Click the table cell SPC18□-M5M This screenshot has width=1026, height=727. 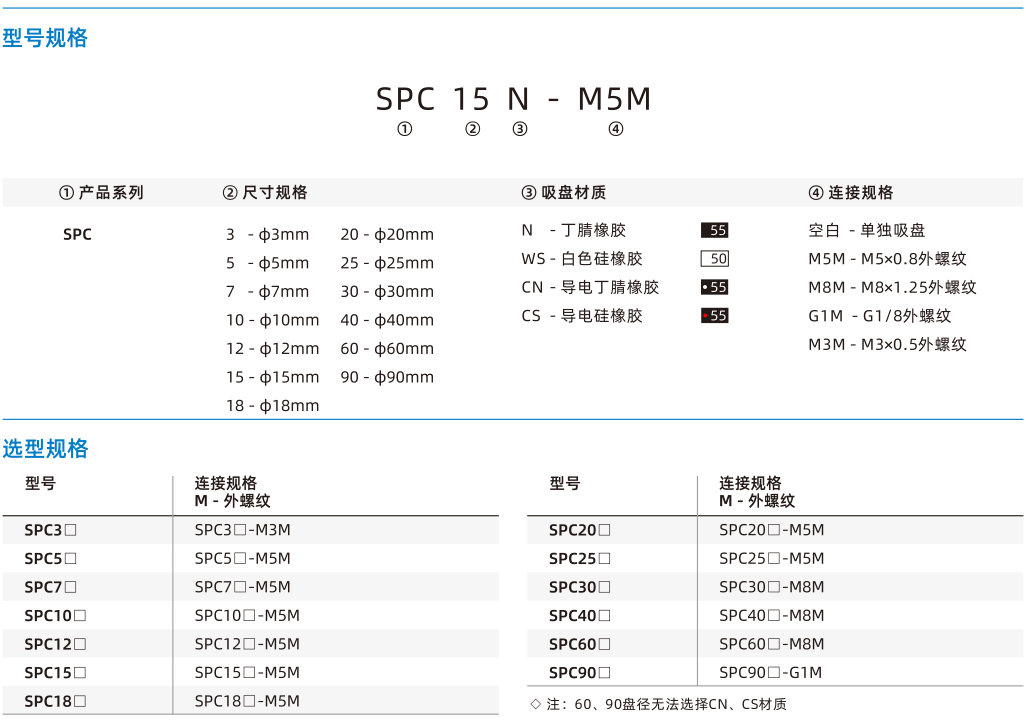247,701
